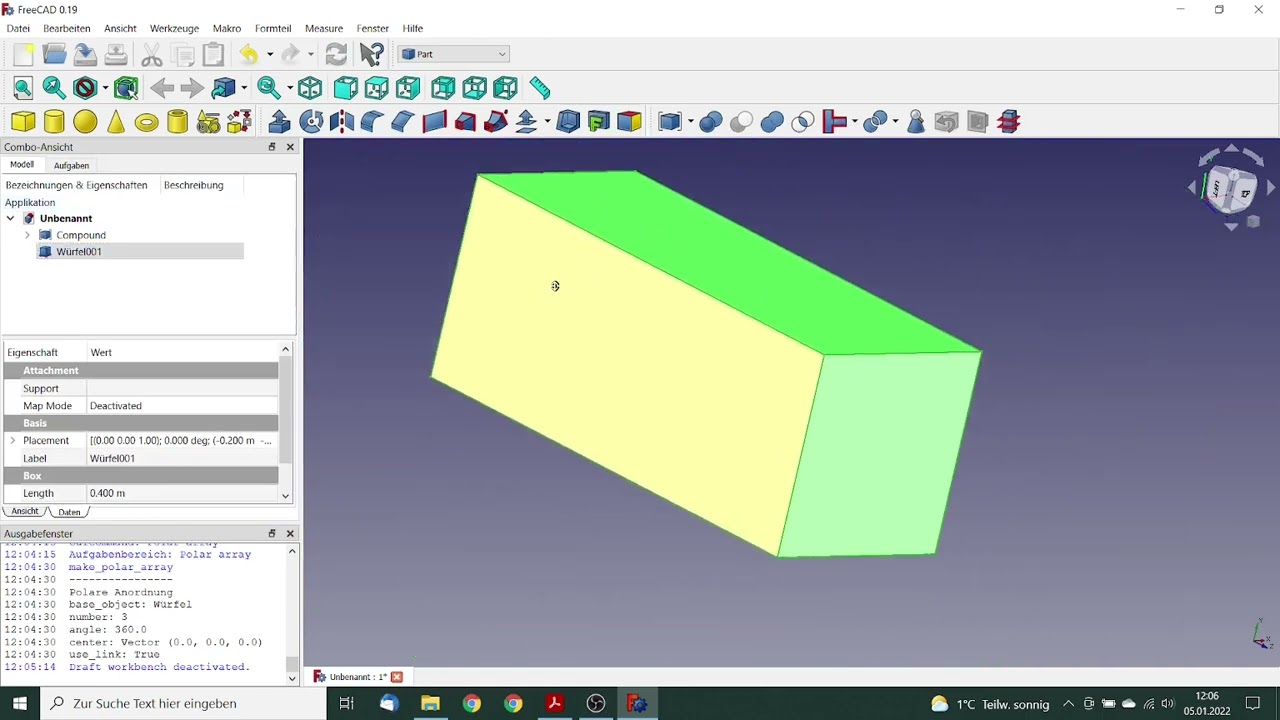The width and height of the screenshot is (1280, 720).
Task: Close the Unbenannt : 1* document tab
Action: pyautogui.click(x=397, y=677)
